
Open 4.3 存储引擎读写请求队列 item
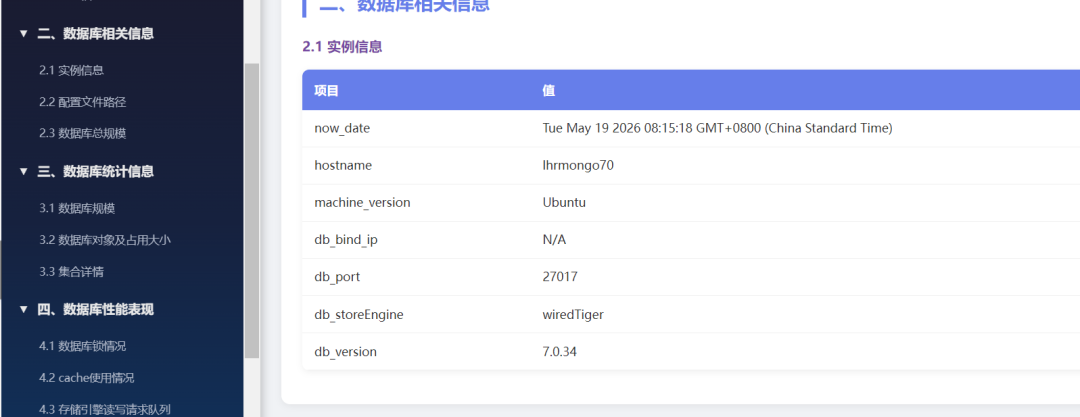pyautogui.click(x=105, y=409)
